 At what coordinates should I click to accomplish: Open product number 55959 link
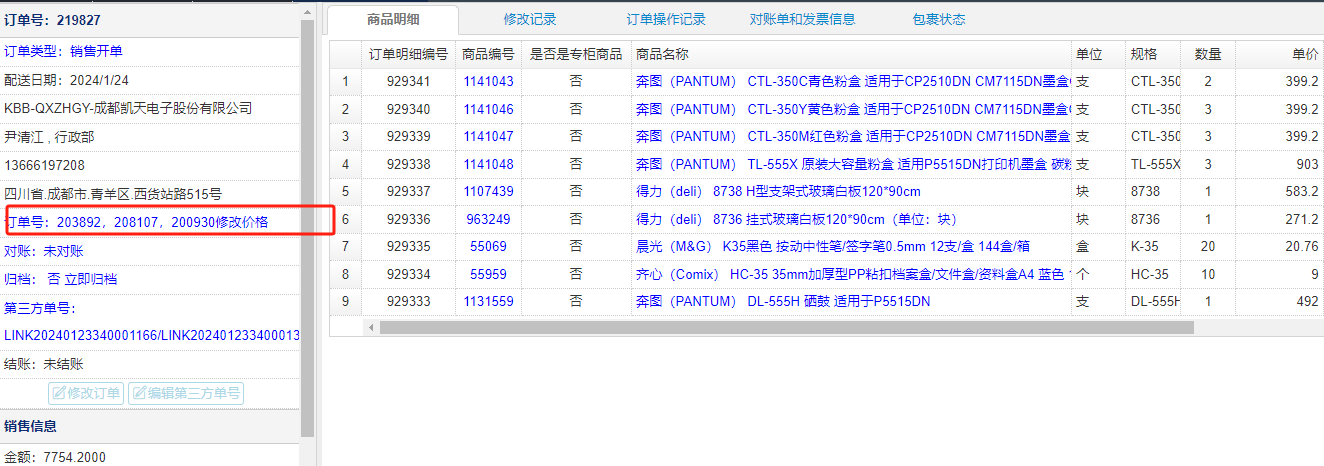pos(488,274)
